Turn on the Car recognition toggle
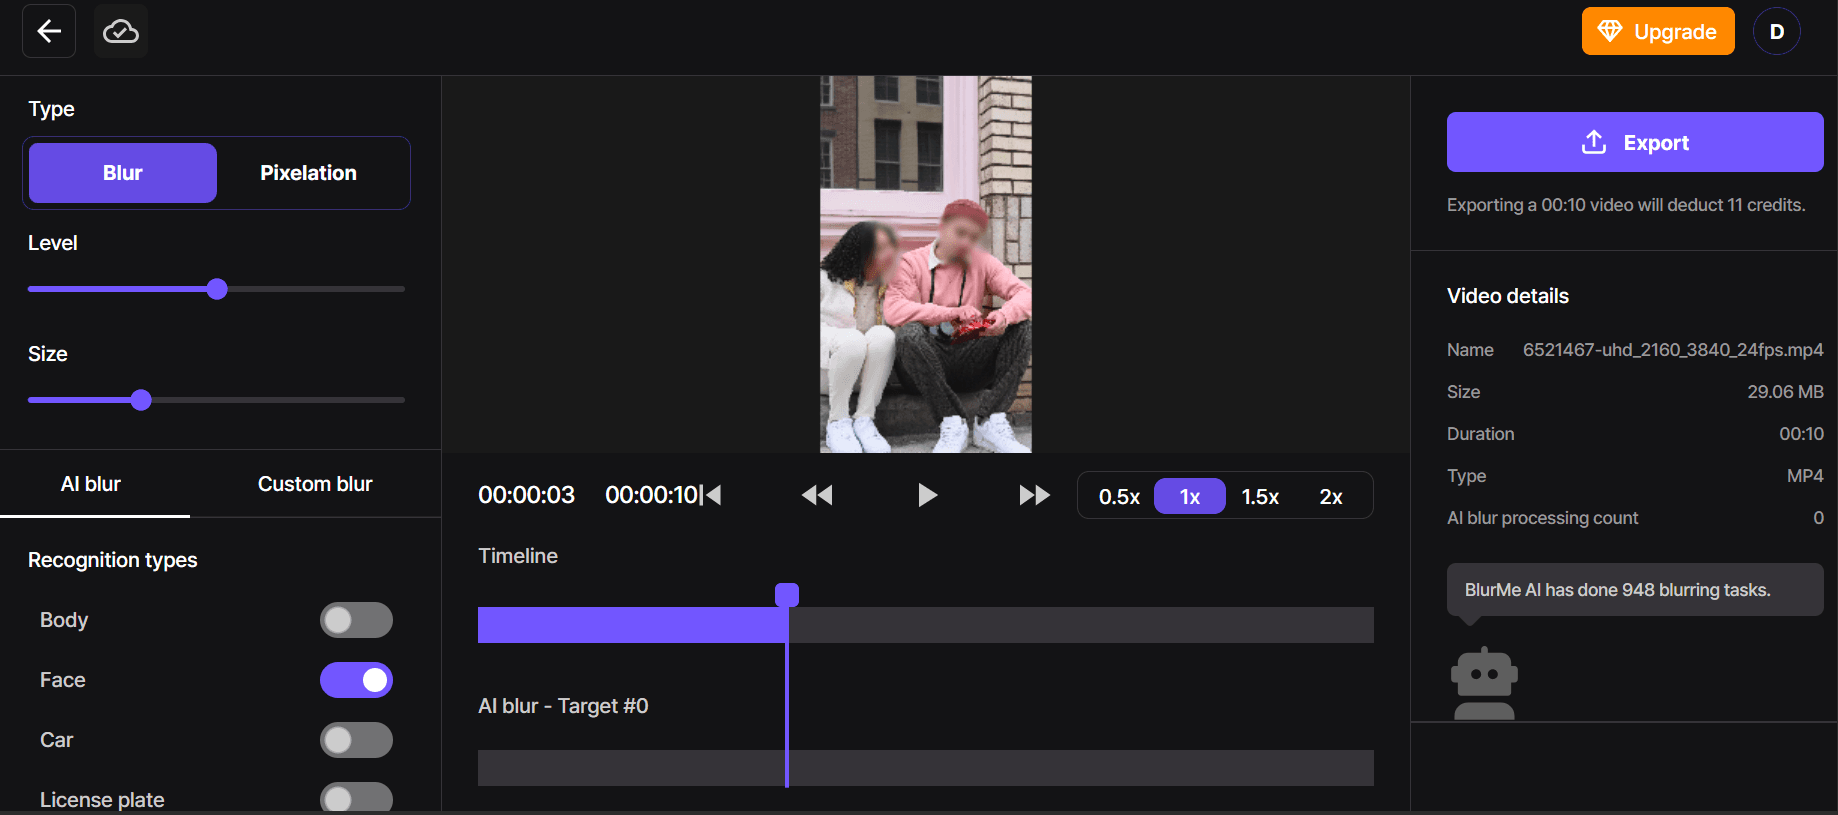Image resolution: width=1838 pixels, height=815 pixels. coord(356,740)
